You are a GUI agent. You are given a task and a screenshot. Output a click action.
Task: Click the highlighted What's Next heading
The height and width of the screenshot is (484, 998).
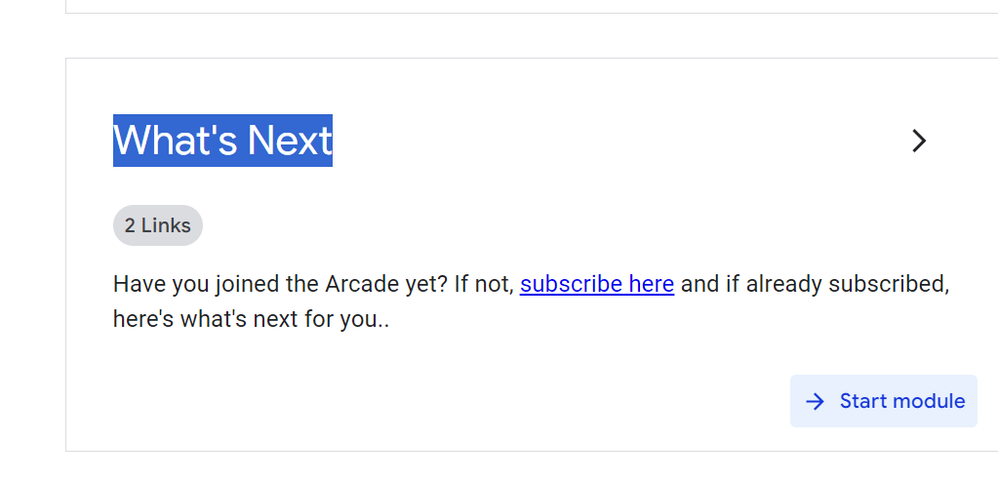(x=223, y=141)
